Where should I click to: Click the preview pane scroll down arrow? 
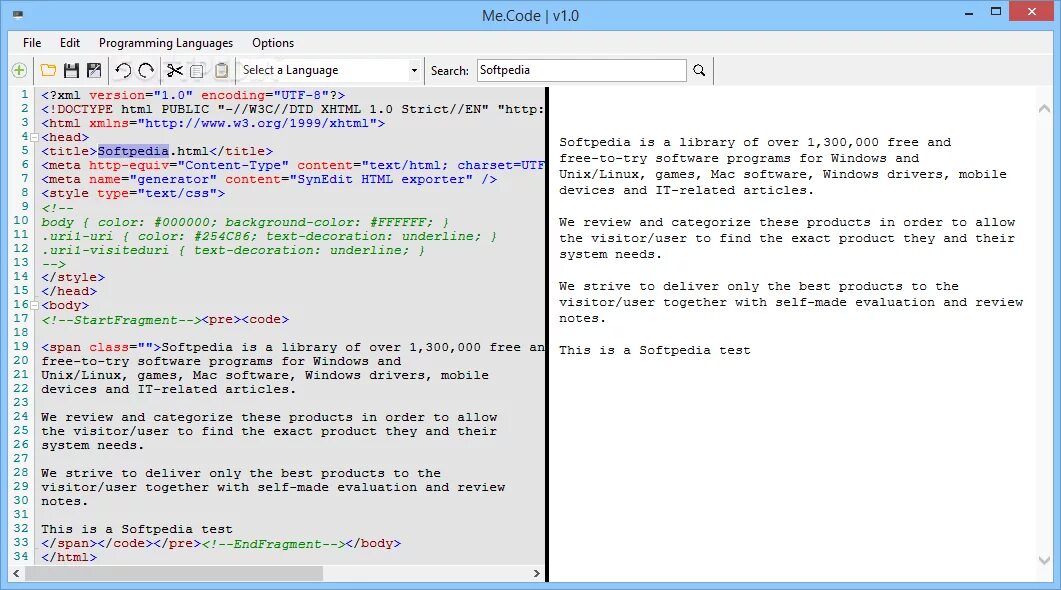coord(1044,560)
